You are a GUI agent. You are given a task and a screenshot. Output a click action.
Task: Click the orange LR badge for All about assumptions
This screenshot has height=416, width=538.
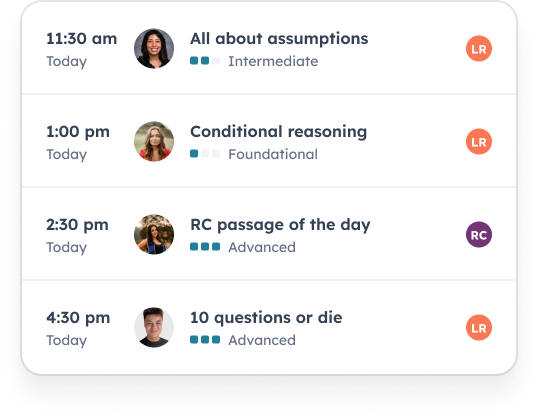coord(479,49)
